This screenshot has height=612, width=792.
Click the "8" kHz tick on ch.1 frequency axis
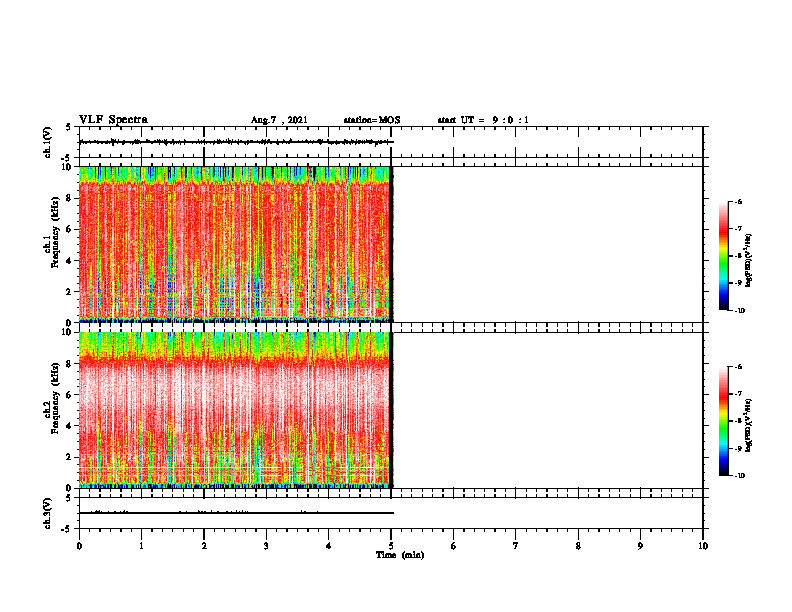(70, 198)
